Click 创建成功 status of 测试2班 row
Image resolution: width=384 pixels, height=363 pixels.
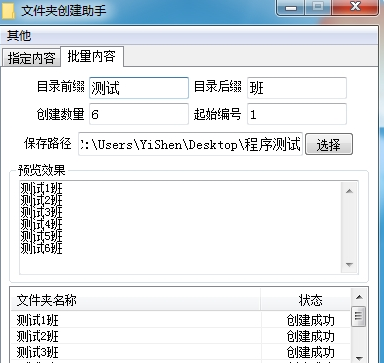pyautogui.click(x=310, y=336)
